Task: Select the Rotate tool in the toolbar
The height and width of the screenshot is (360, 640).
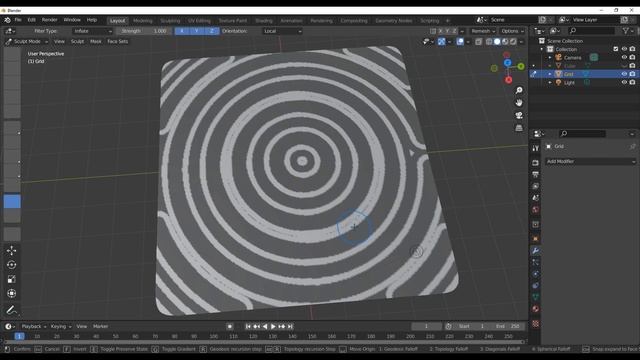Action: point(11,265)
